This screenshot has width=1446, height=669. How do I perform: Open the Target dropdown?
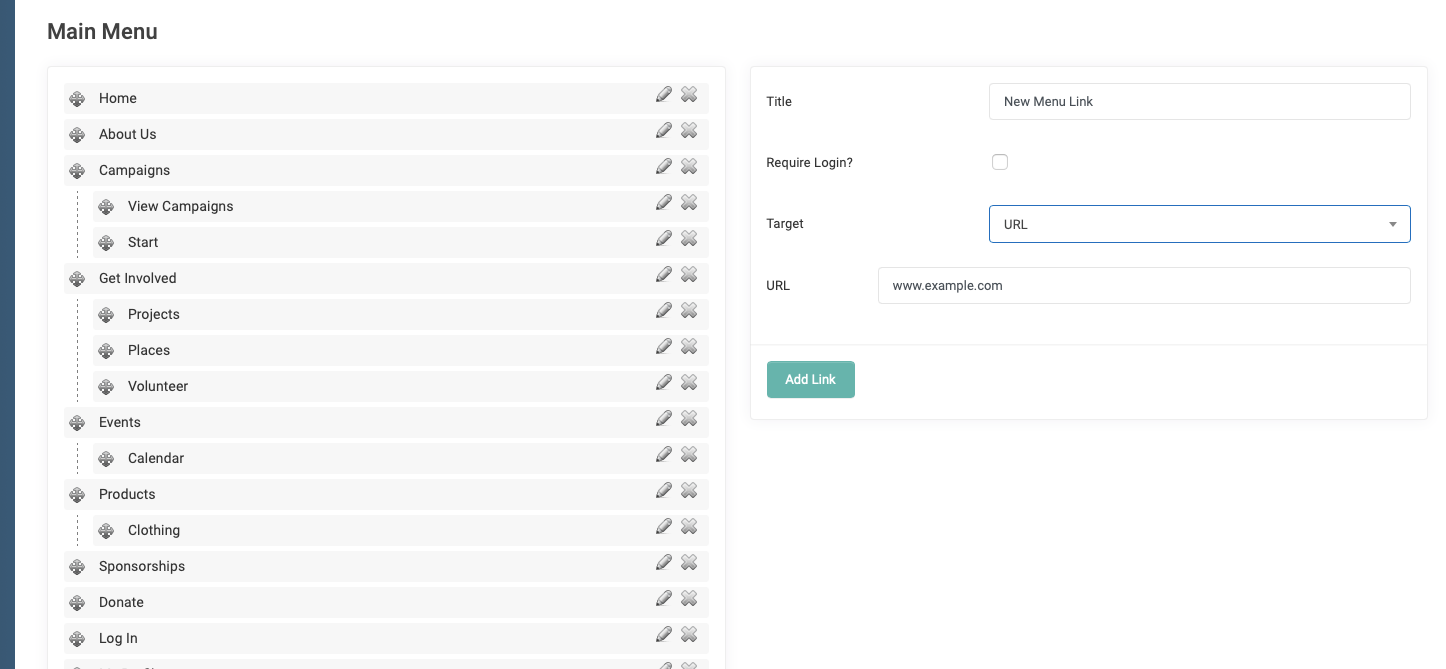coord(1199,224)
